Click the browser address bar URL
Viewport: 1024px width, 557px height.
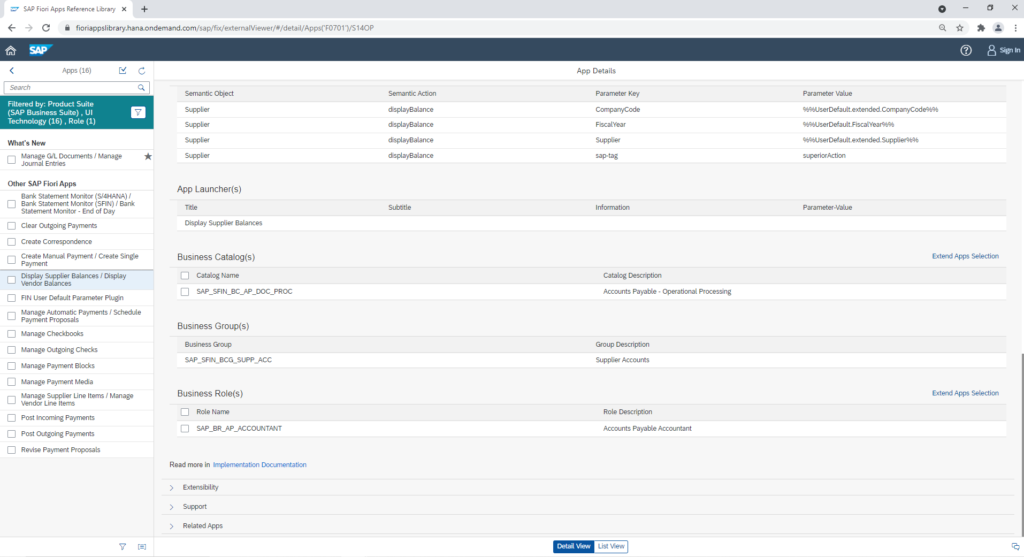(225, 28)
